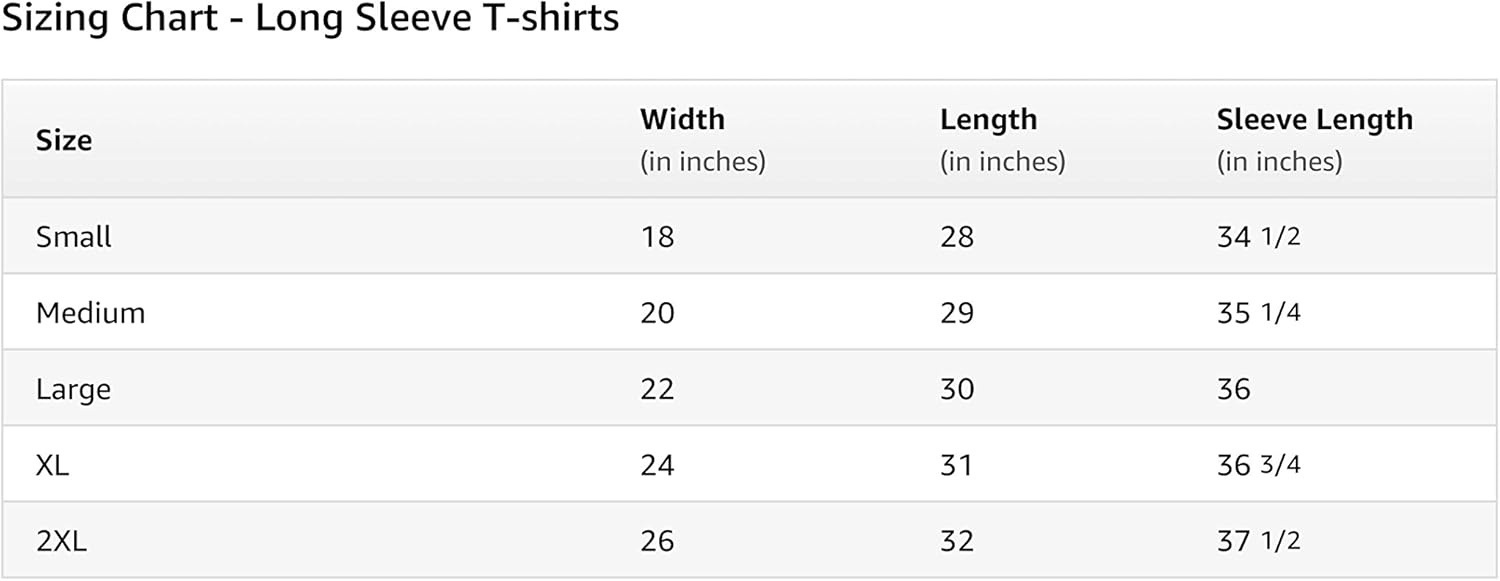Click the Sizing Chart title heading
1500x581 pixels.
pyautogui.click(x=310, y=19)
